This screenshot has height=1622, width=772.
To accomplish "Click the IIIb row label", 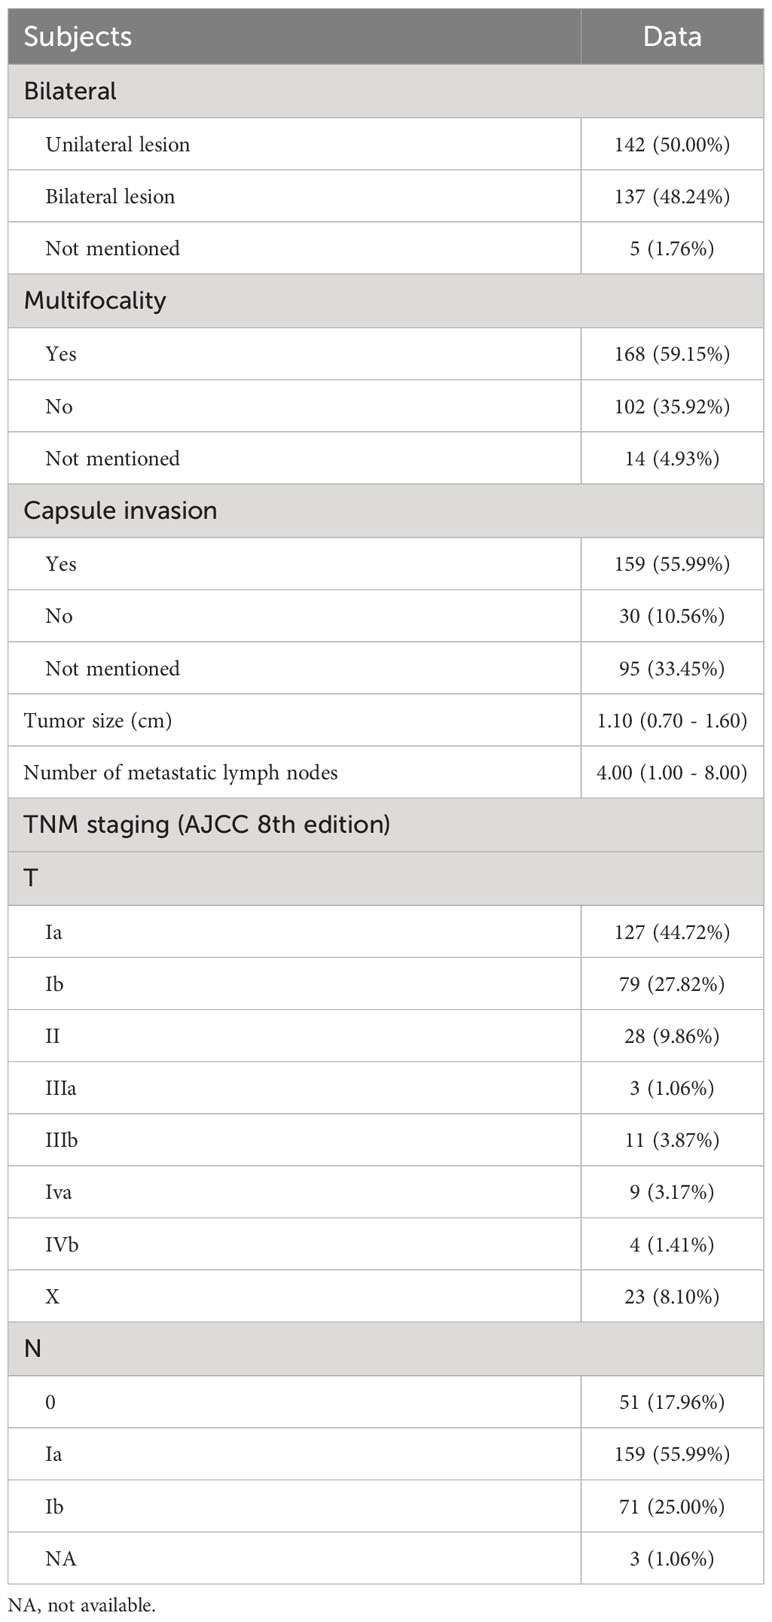I will point(61,1140).
